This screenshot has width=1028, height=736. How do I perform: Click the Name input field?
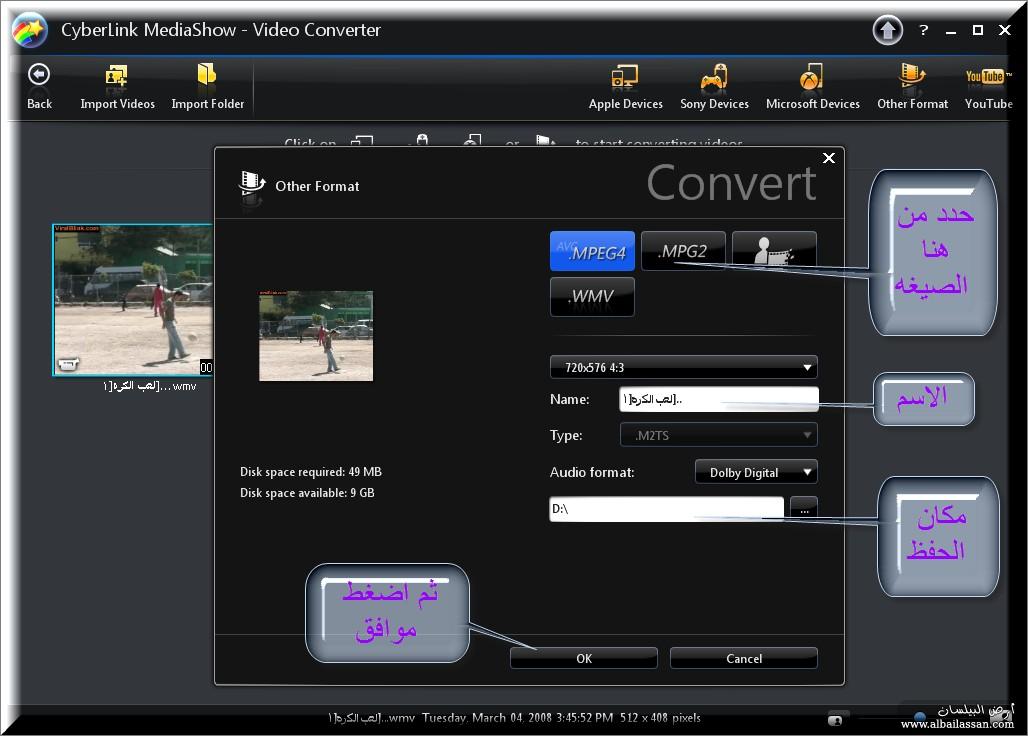[719, 399]
